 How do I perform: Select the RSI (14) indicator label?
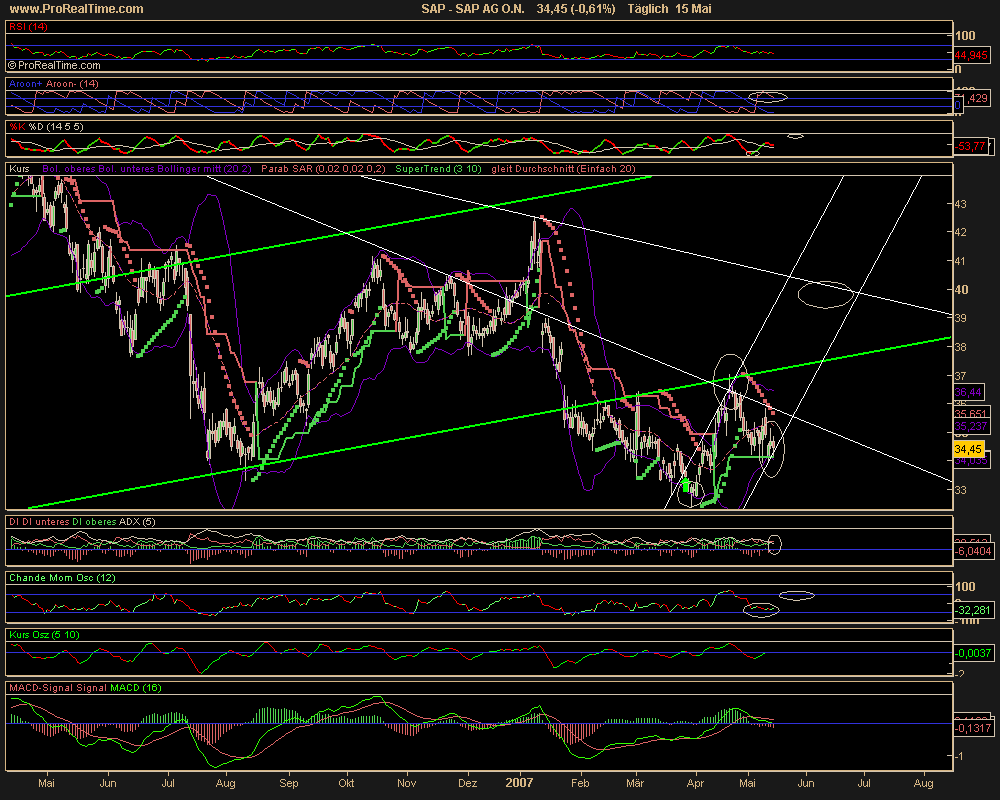click(28, 27)
